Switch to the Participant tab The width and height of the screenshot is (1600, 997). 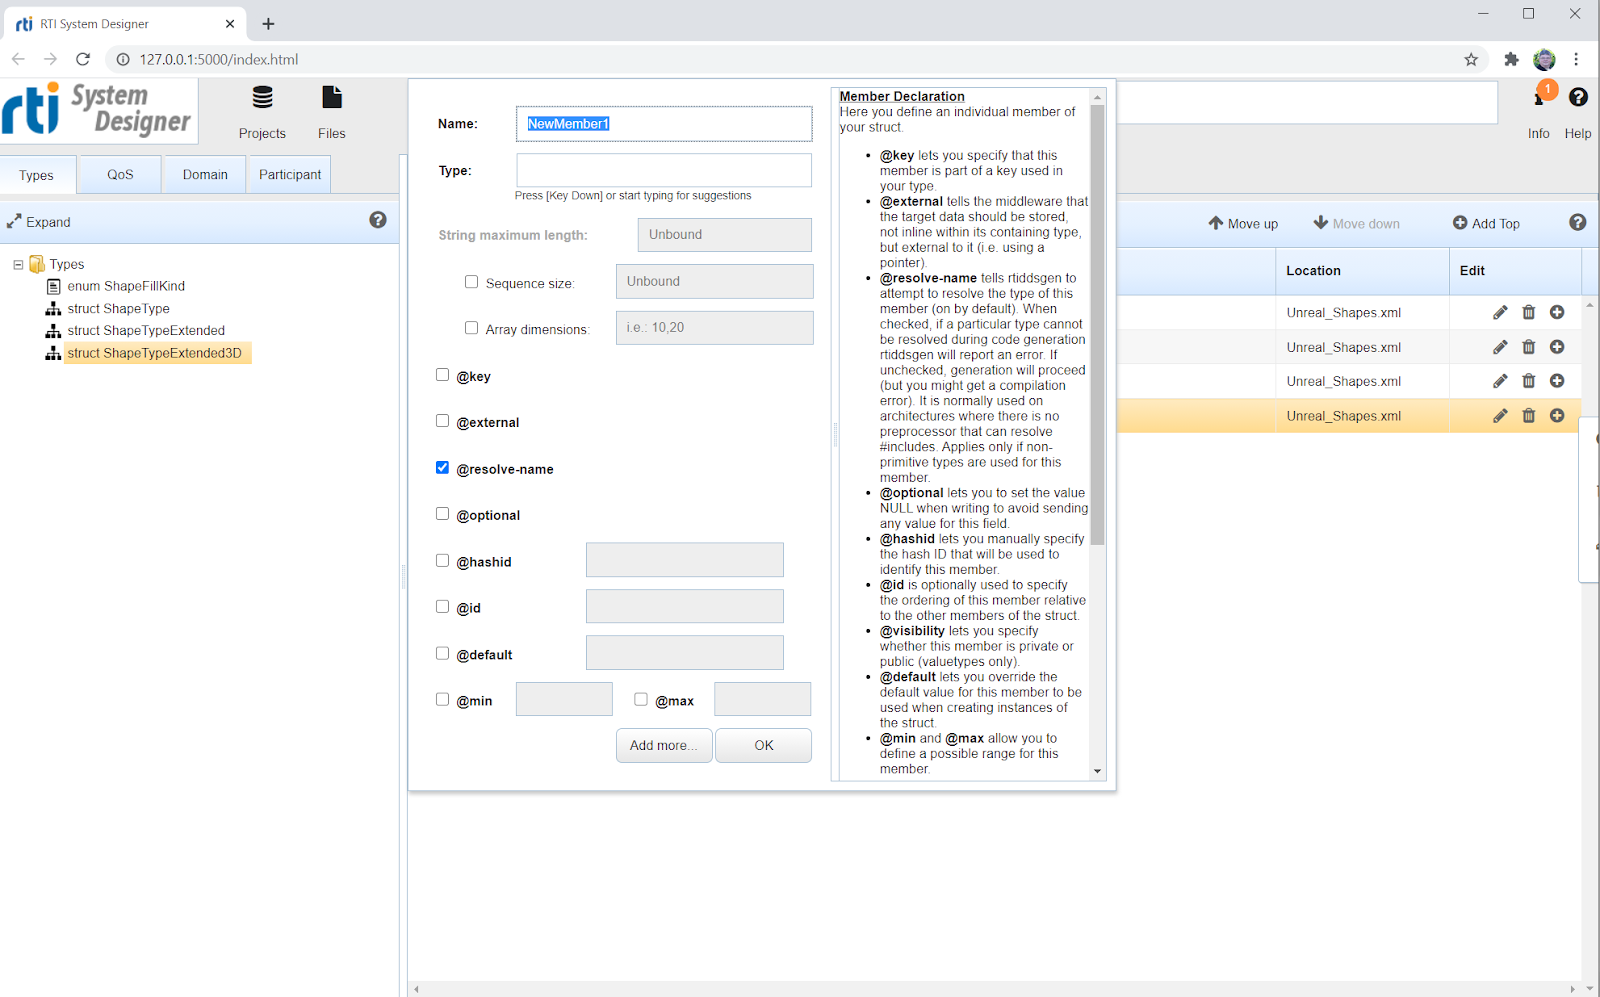tap(290, 174)
